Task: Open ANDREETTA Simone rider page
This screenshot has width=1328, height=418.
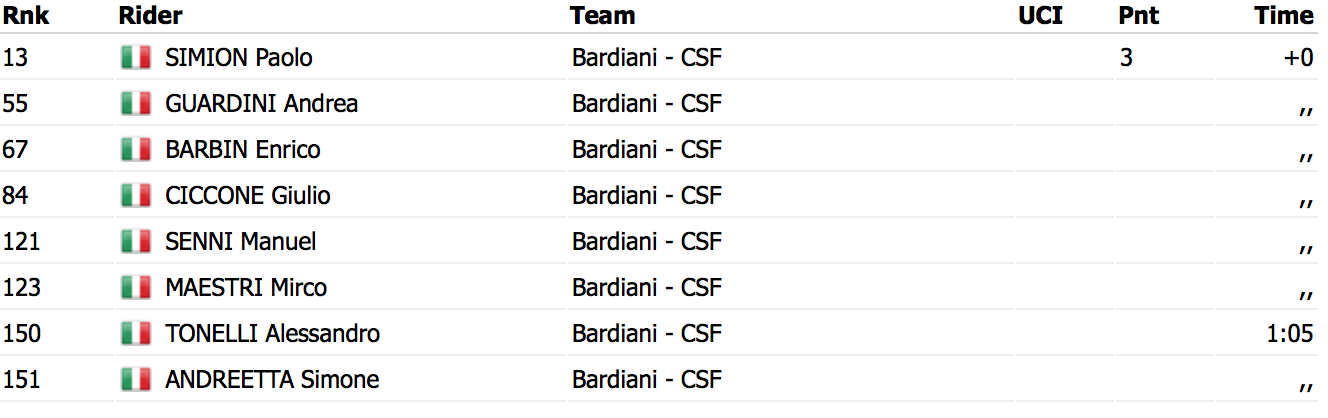Action: [272, 380]
